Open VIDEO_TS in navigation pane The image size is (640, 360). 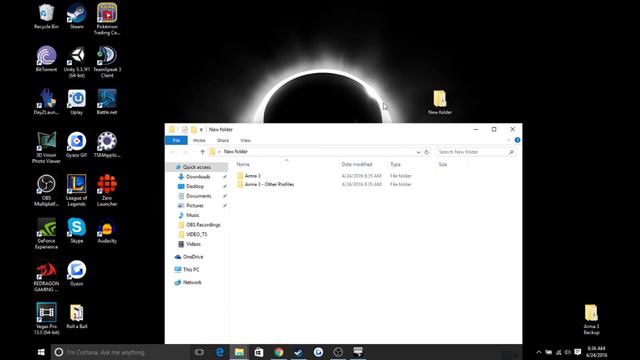coord(196,234)
